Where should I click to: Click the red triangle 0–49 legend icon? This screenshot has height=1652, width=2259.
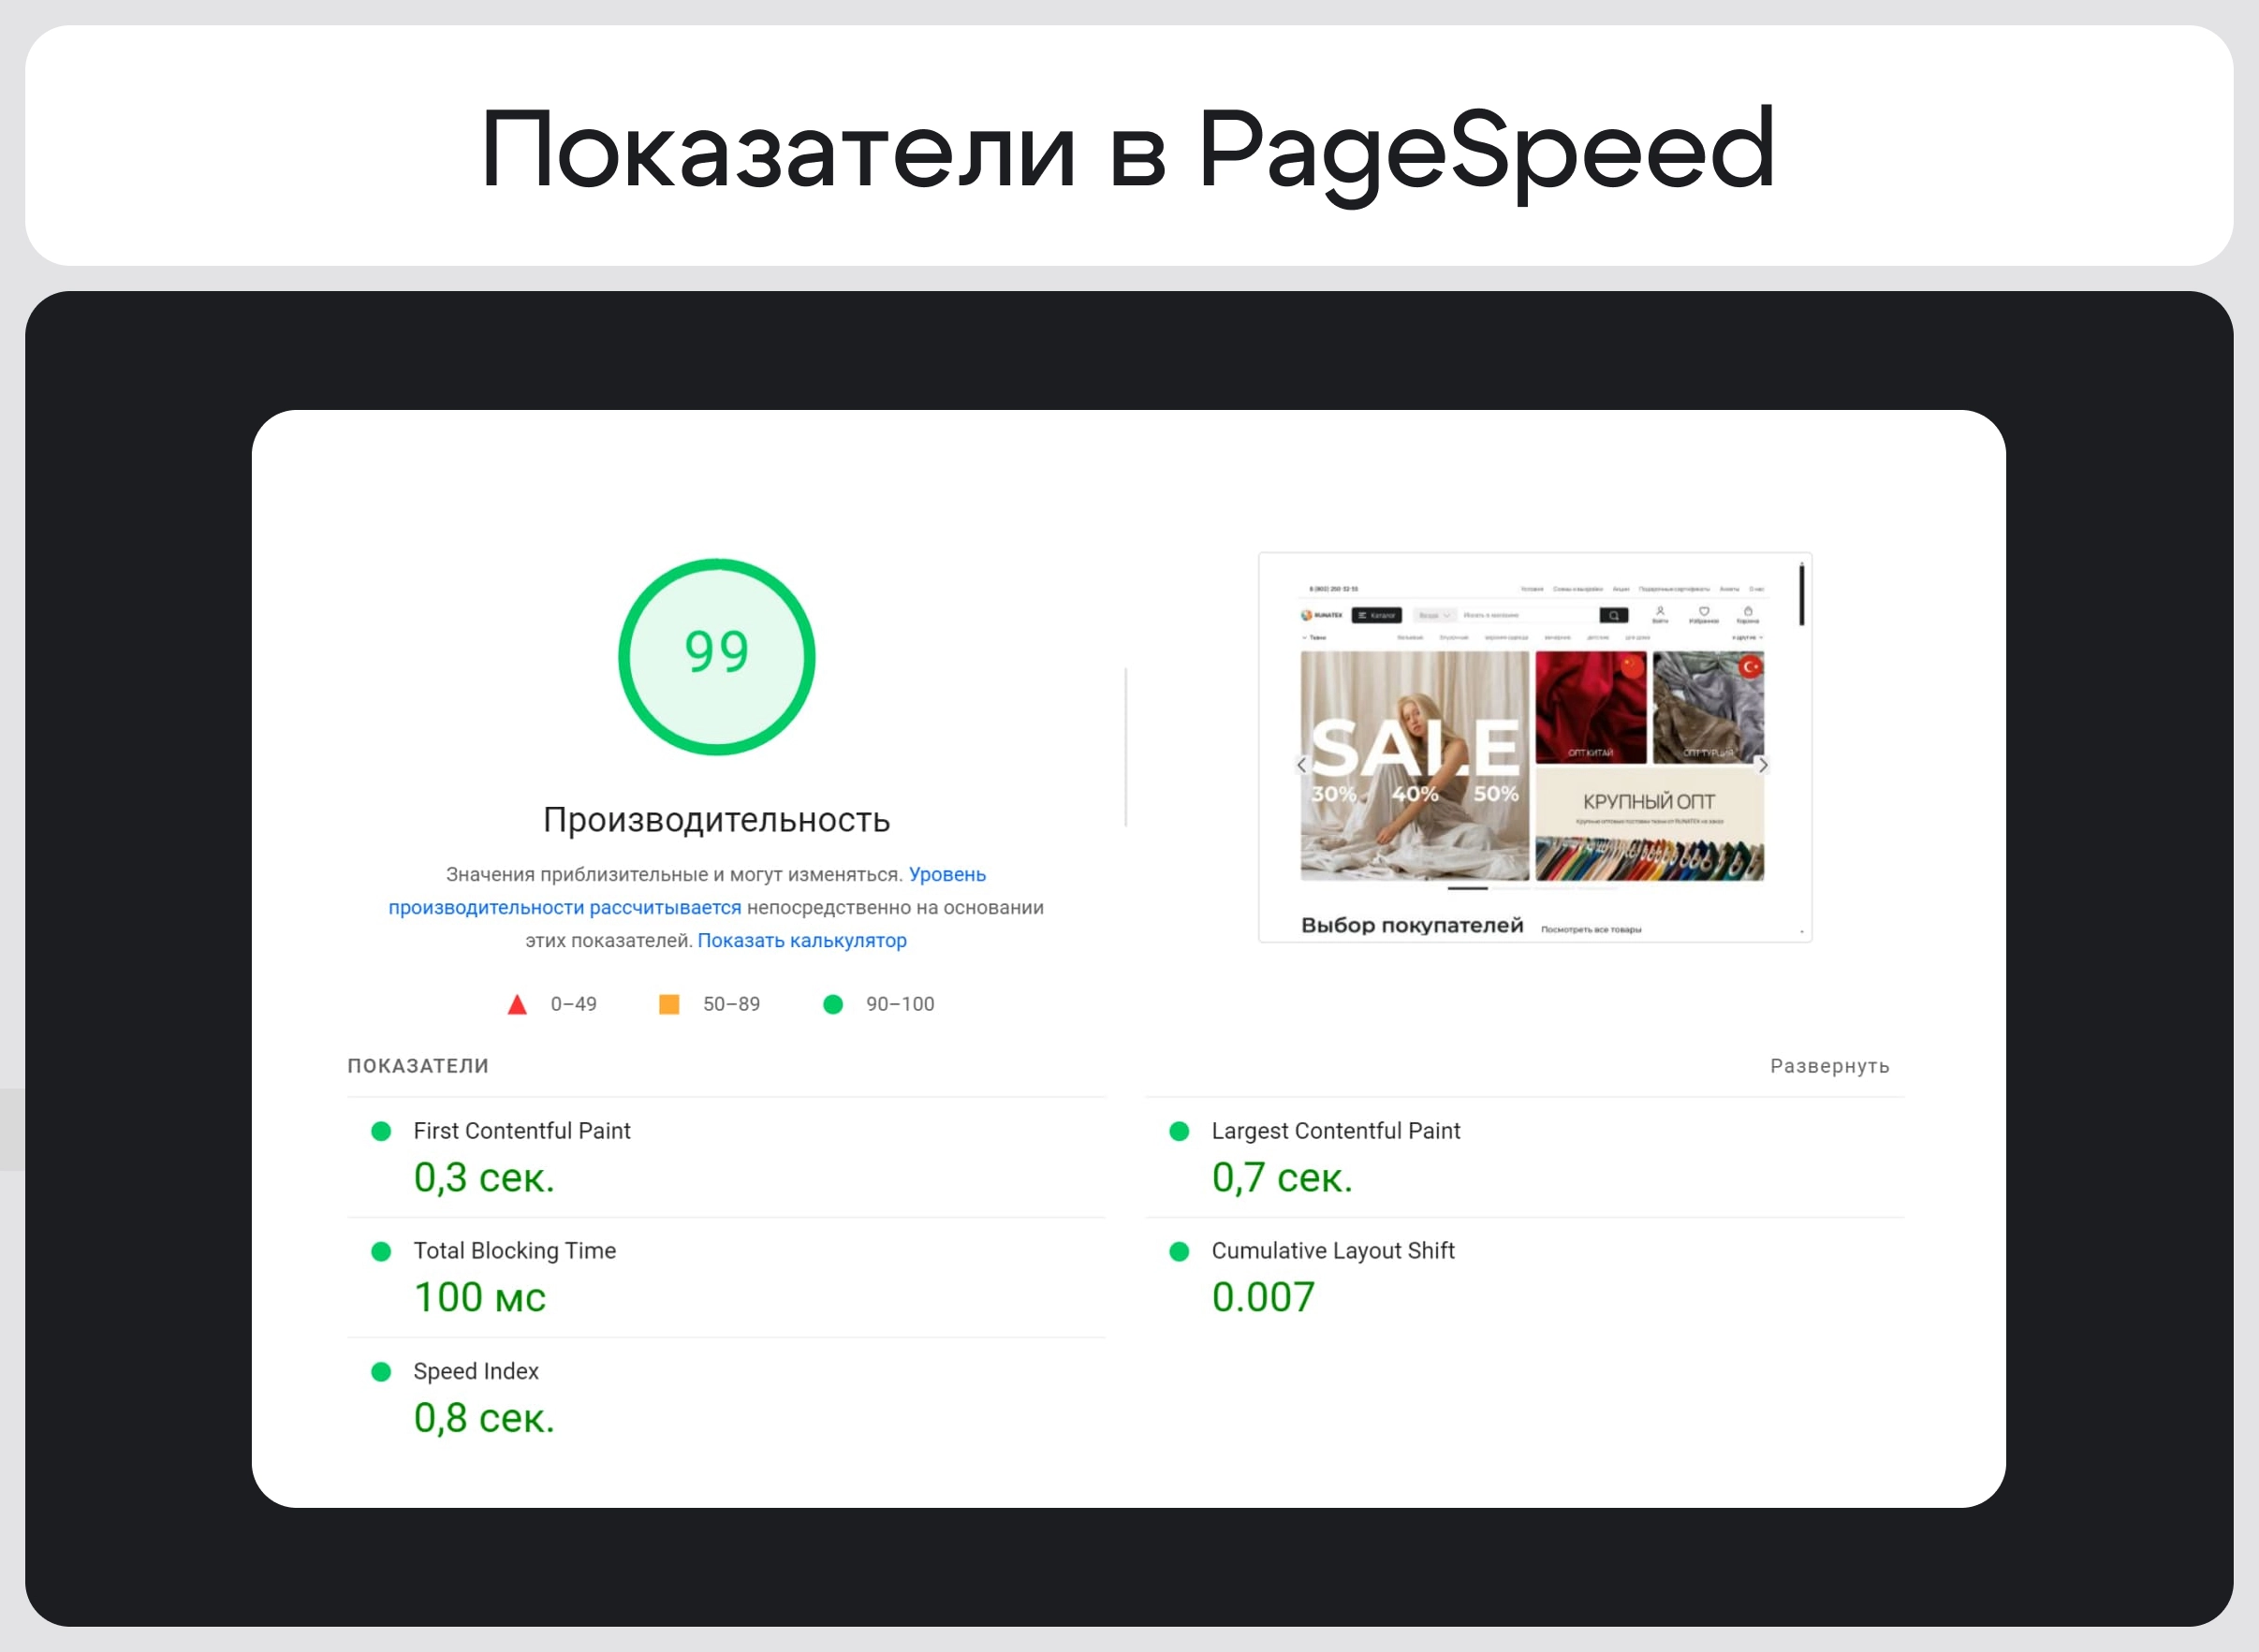pos(517,1004)
